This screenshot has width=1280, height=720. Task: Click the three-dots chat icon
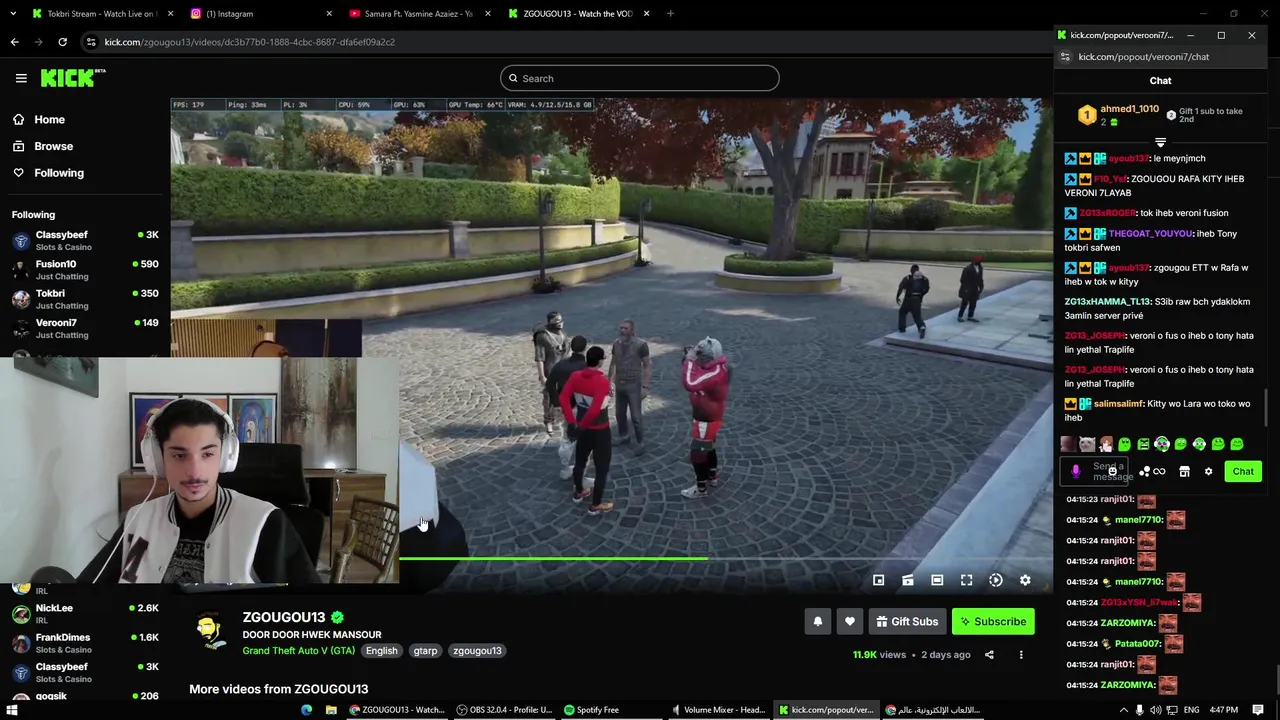point(1145,472)
